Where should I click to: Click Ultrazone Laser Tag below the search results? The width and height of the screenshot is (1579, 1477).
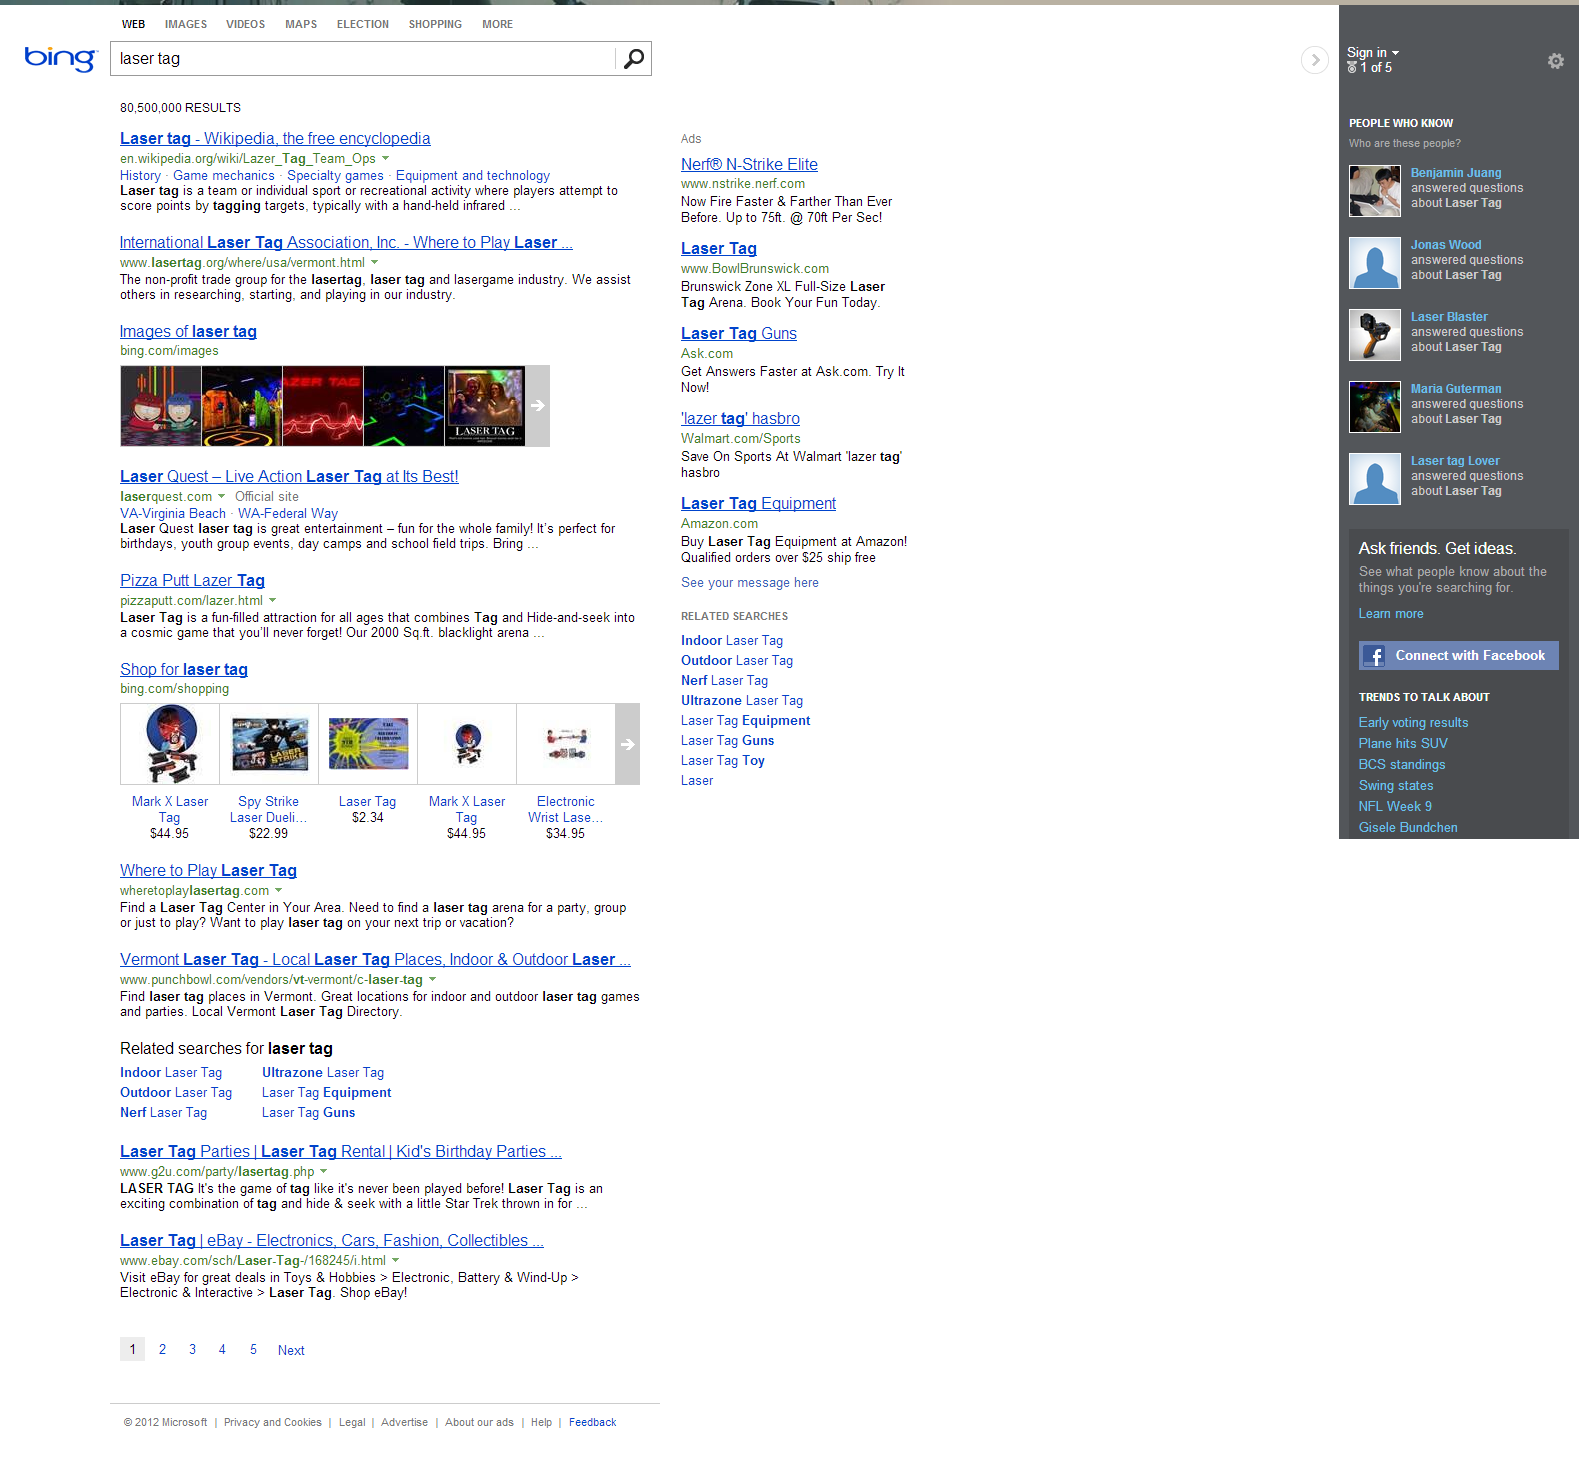[323, 1072]
